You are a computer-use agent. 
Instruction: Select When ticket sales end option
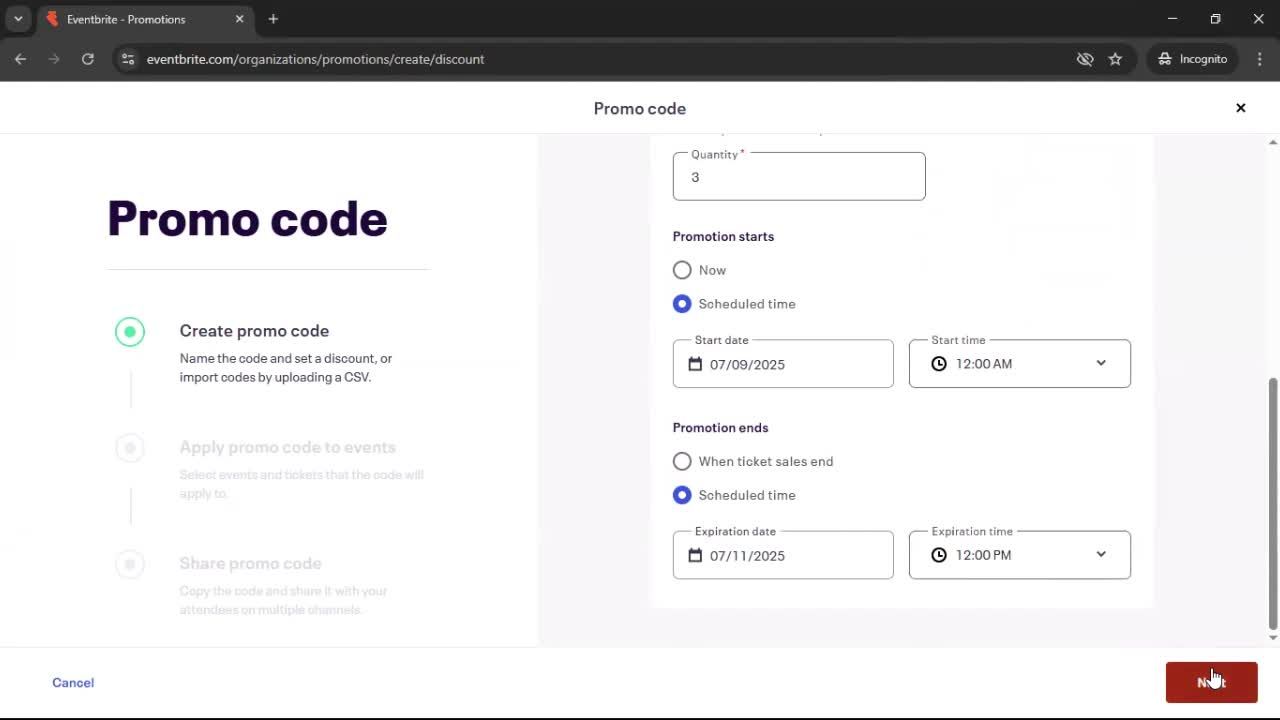[x=682, y=461]
